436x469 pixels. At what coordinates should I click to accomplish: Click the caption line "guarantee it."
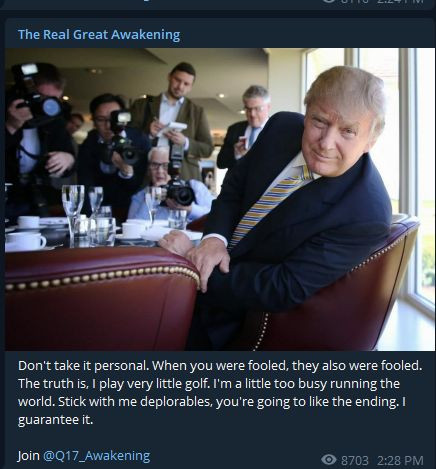pos(55,420)
